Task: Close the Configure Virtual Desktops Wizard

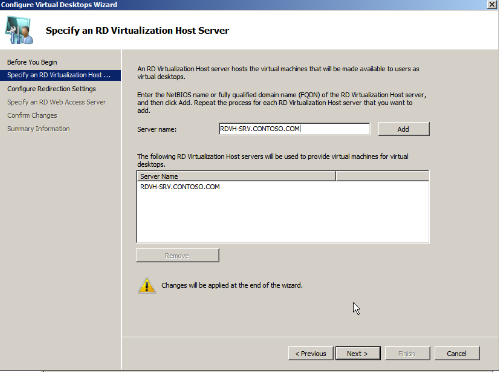Action: (x=492, y=4)
